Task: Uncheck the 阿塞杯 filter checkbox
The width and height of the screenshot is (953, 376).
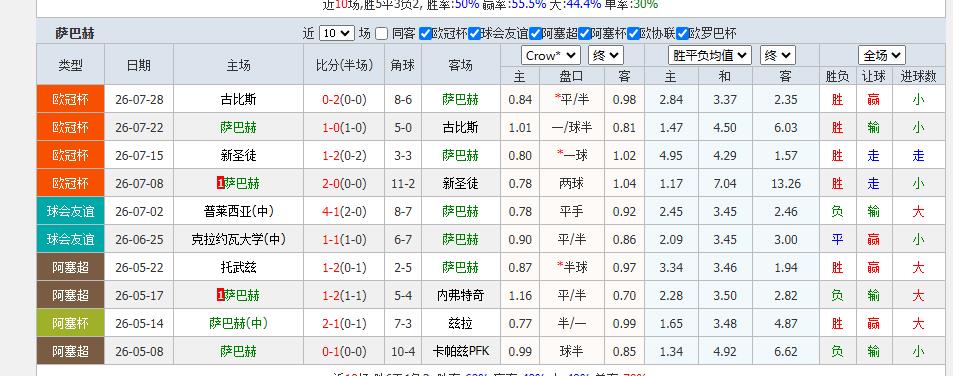Action: click(x=584, y=34)
